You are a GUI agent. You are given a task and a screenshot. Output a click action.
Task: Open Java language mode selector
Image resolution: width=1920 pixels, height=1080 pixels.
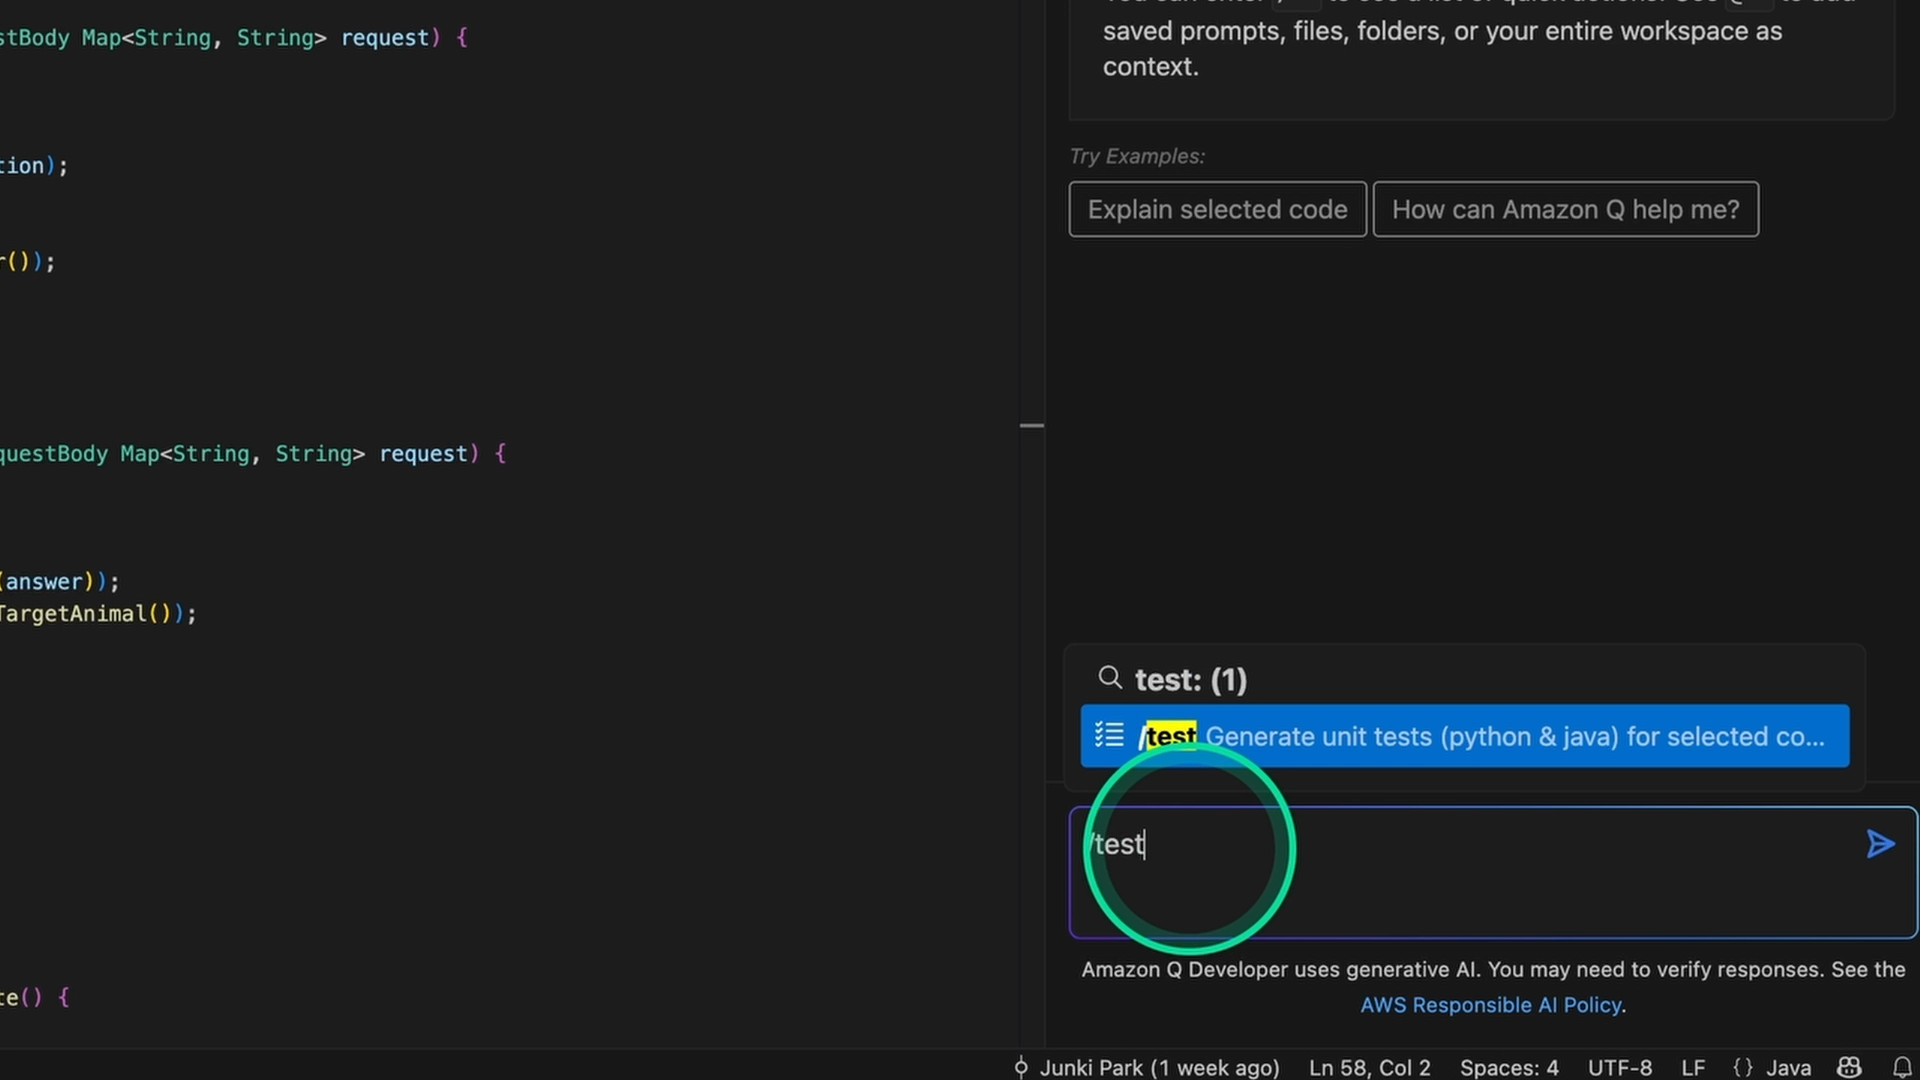click(1789, 1067)
